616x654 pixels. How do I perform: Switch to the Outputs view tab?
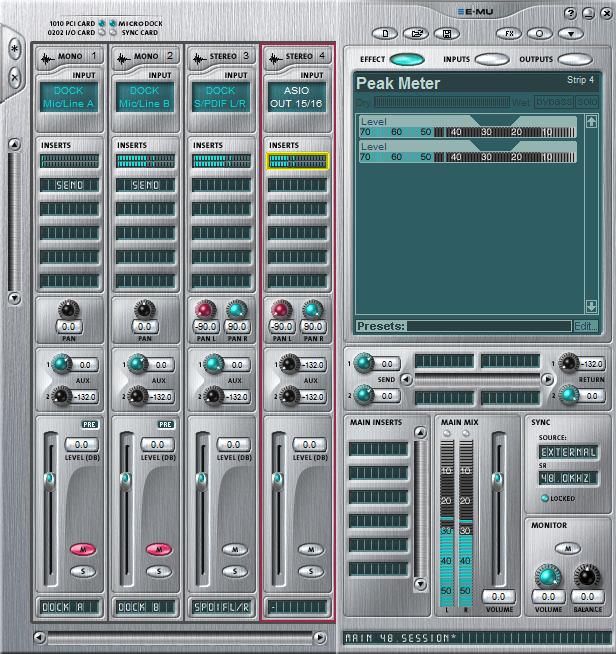(575, 59)
